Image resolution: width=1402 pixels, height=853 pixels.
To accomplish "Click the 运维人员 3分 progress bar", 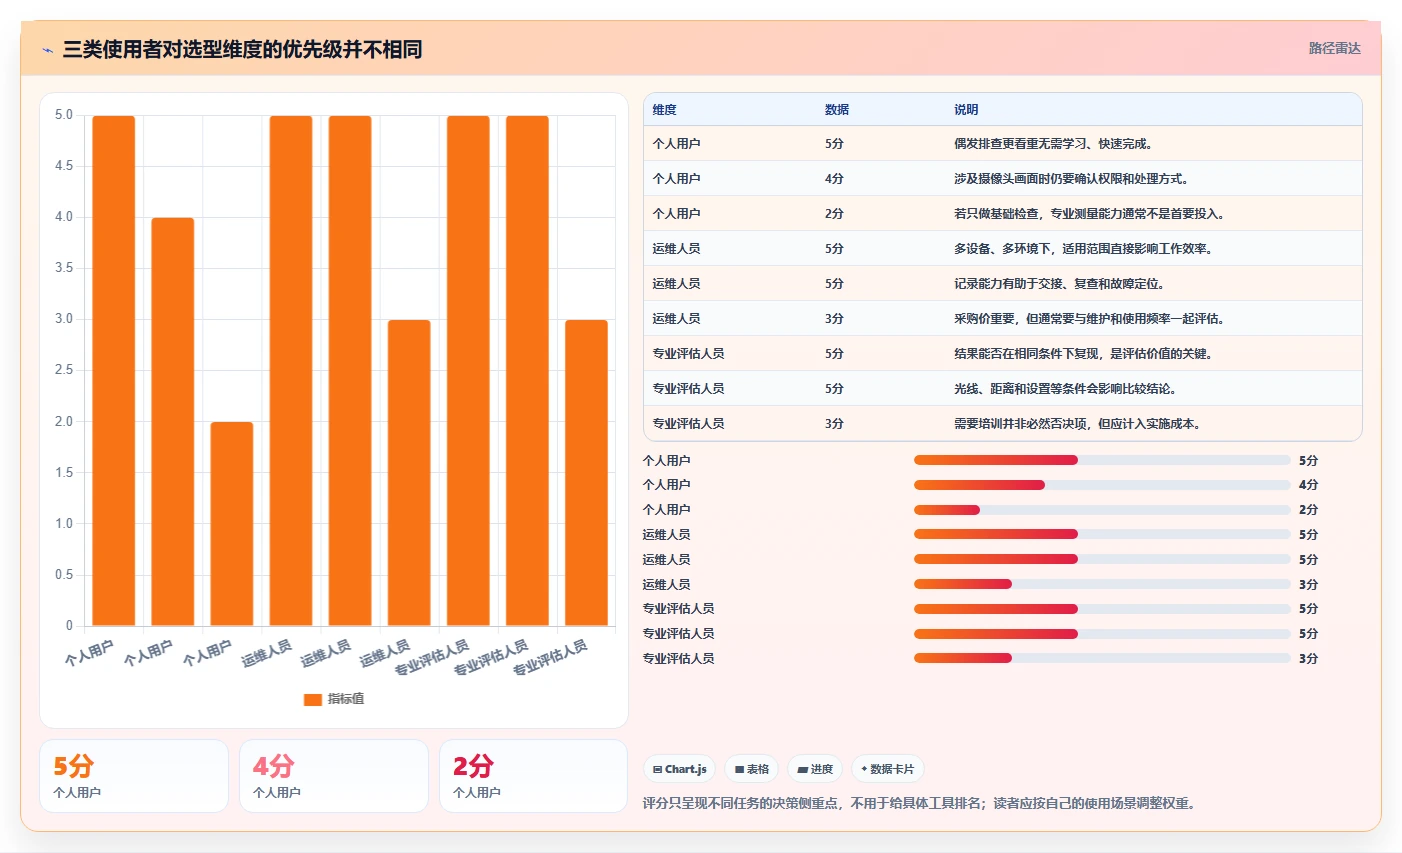I will (1102, 584).
